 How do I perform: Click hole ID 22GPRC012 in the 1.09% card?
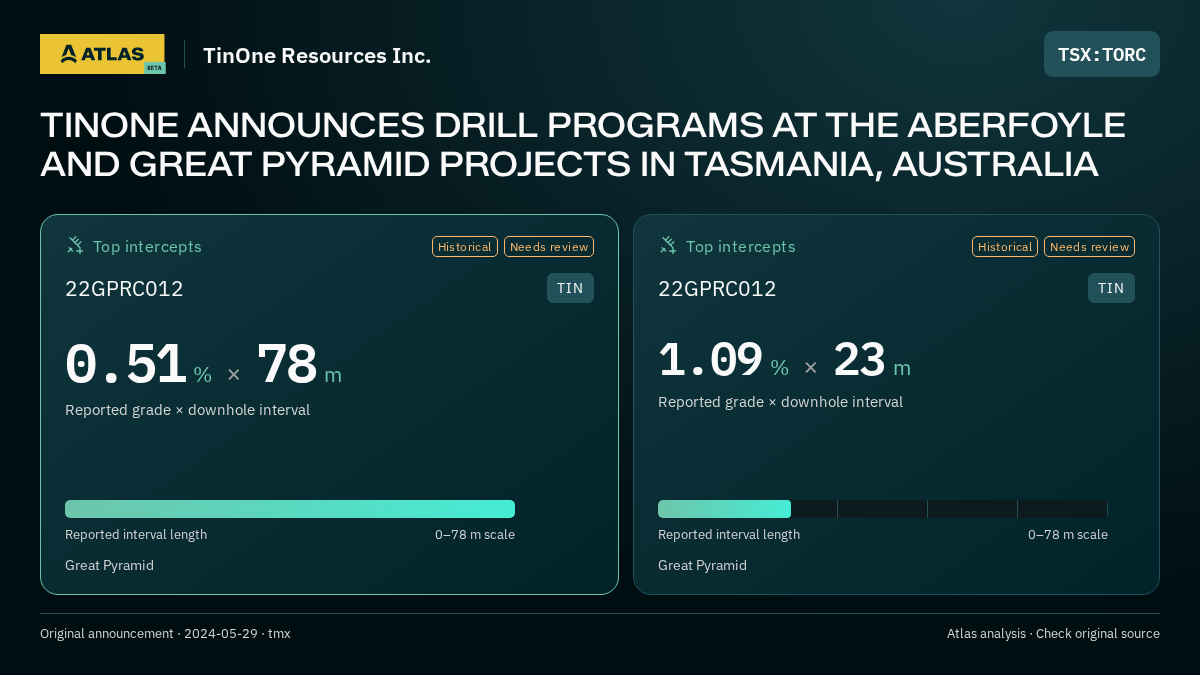717,289
